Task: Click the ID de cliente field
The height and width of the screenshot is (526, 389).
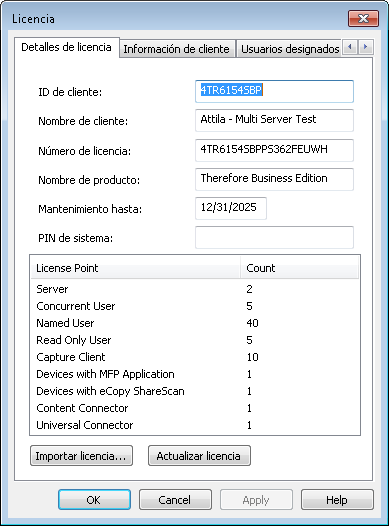Action: [274, 91]
